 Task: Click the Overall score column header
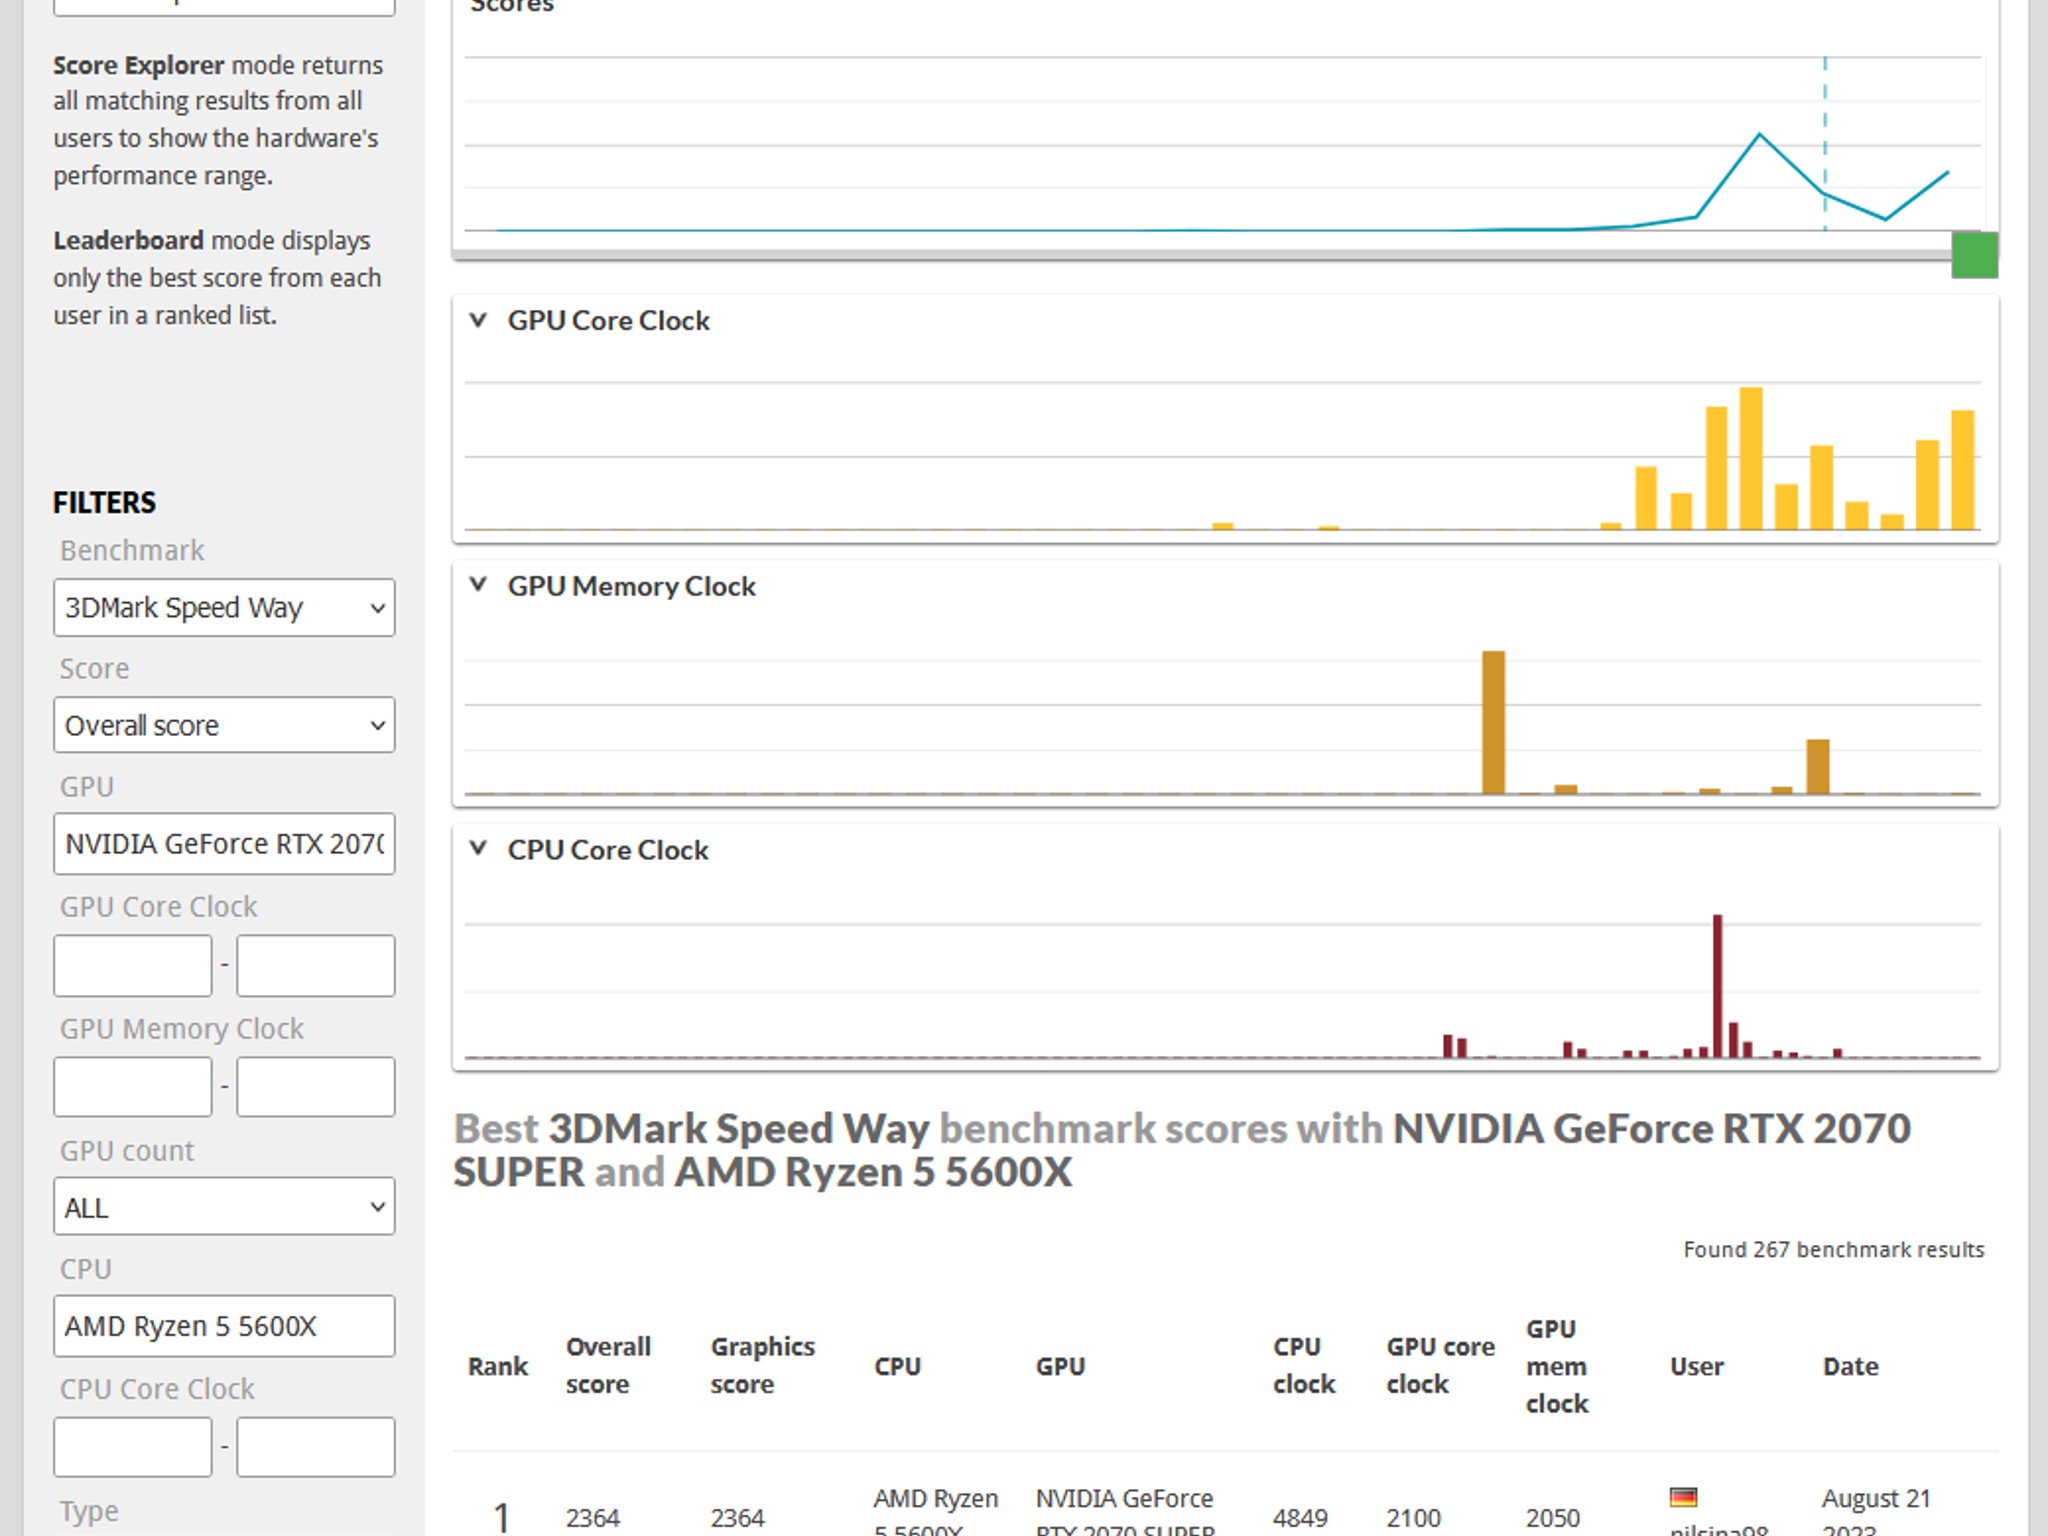tap(608, 1365)
